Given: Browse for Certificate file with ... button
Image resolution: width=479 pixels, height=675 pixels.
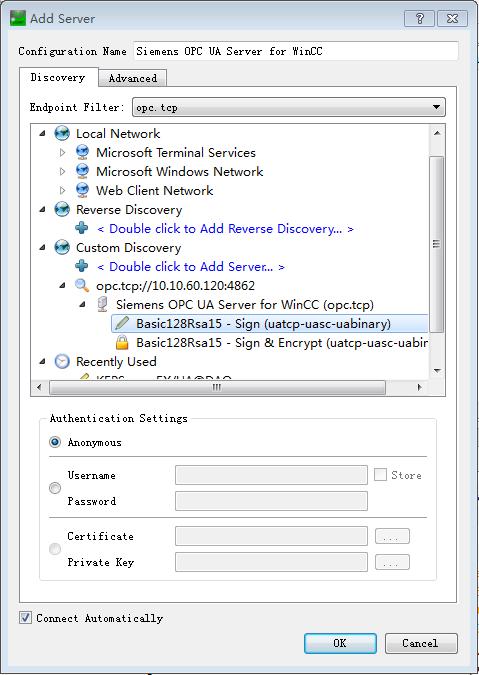Looking at the screenshot, I should tap(392, 536).
